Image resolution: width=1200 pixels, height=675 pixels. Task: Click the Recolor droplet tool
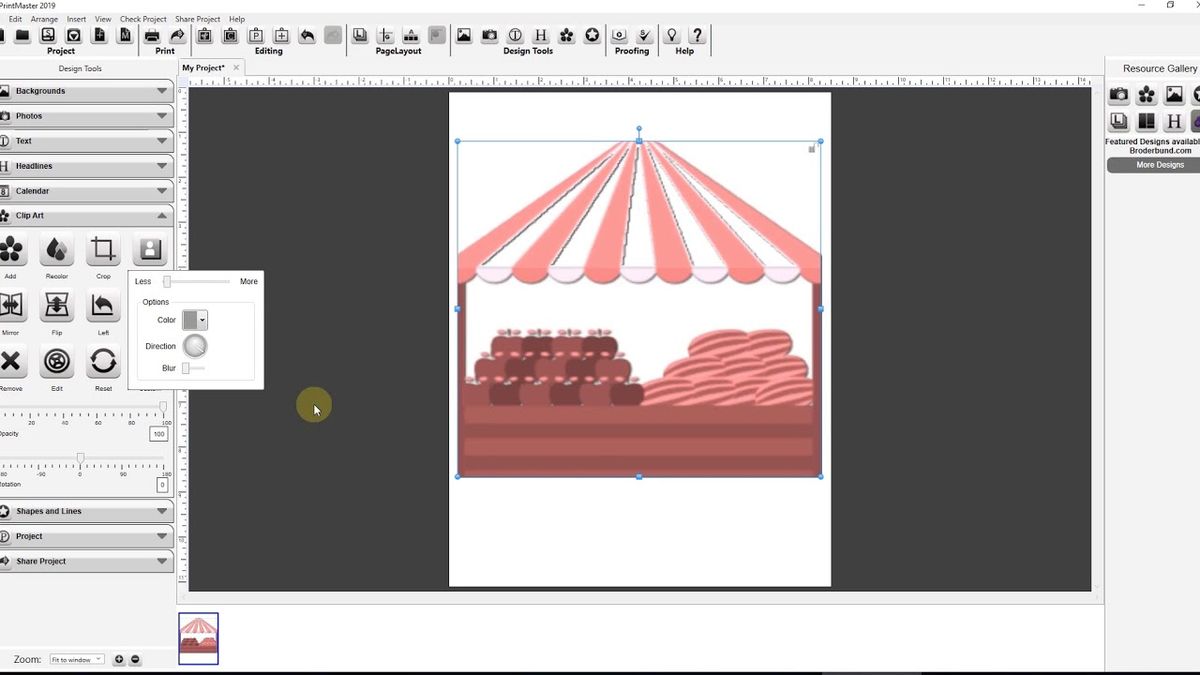click(x=57, y=249)
